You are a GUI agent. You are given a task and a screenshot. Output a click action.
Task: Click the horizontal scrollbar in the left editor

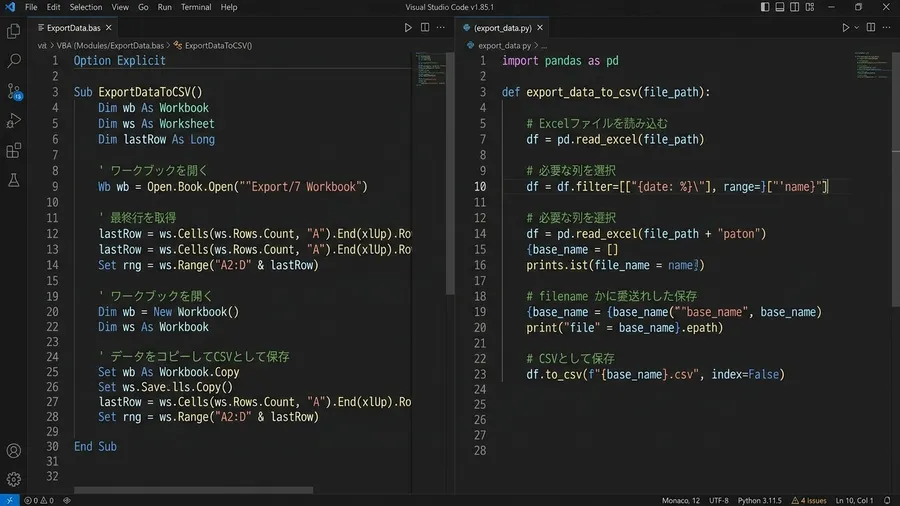[x=193, y=490]
